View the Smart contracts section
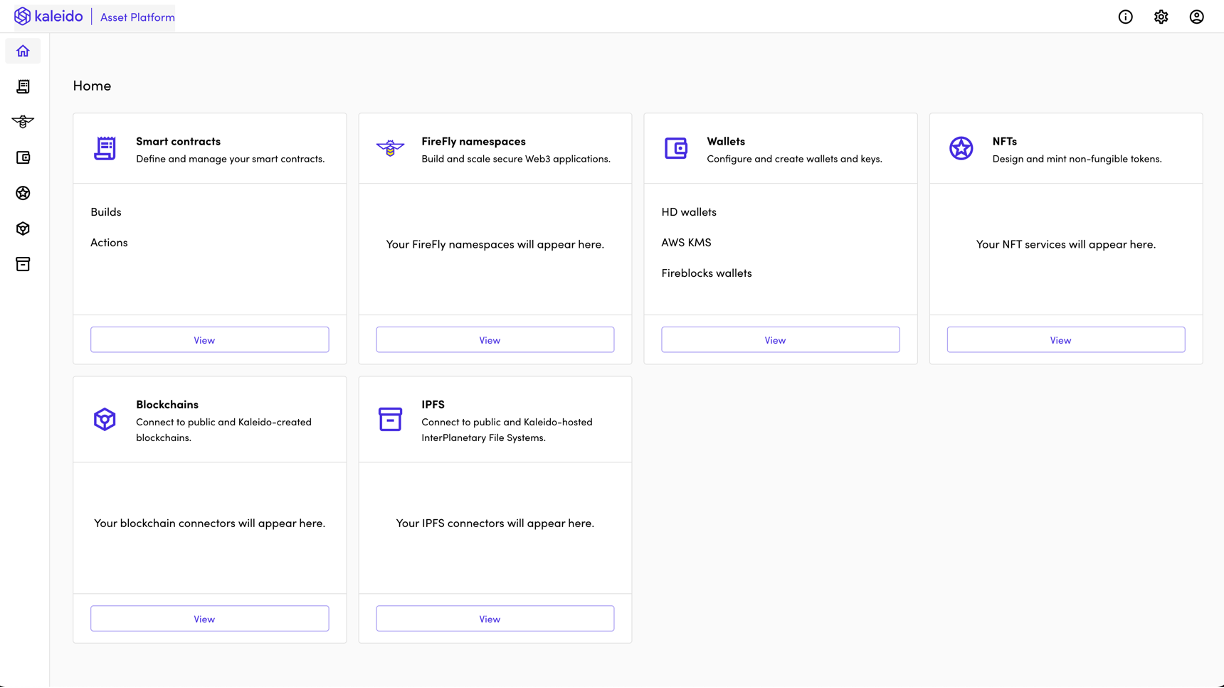The image size is (1224, 688). coord(209,339)
